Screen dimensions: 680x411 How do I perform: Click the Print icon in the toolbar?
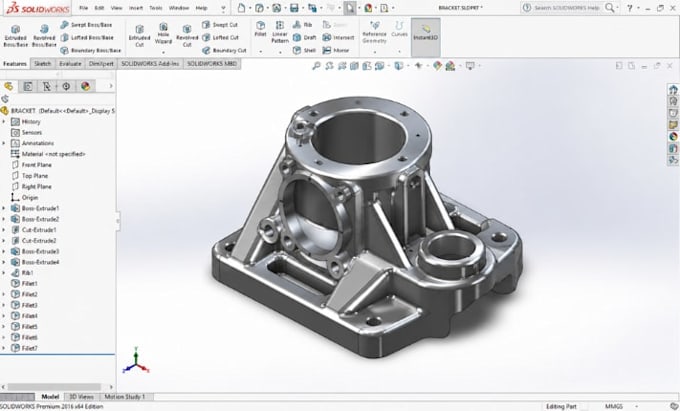(x=312, y=8)
